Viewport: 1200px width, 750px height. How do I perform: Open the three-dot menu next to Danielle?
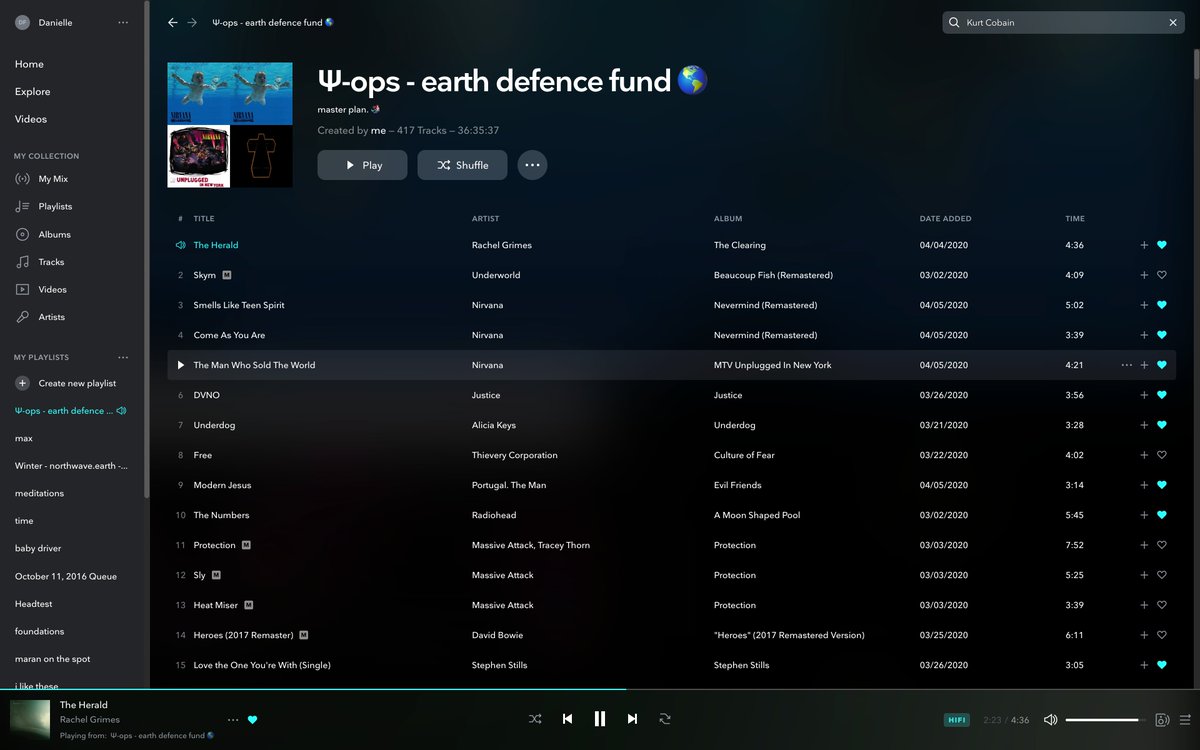(123, 22)
